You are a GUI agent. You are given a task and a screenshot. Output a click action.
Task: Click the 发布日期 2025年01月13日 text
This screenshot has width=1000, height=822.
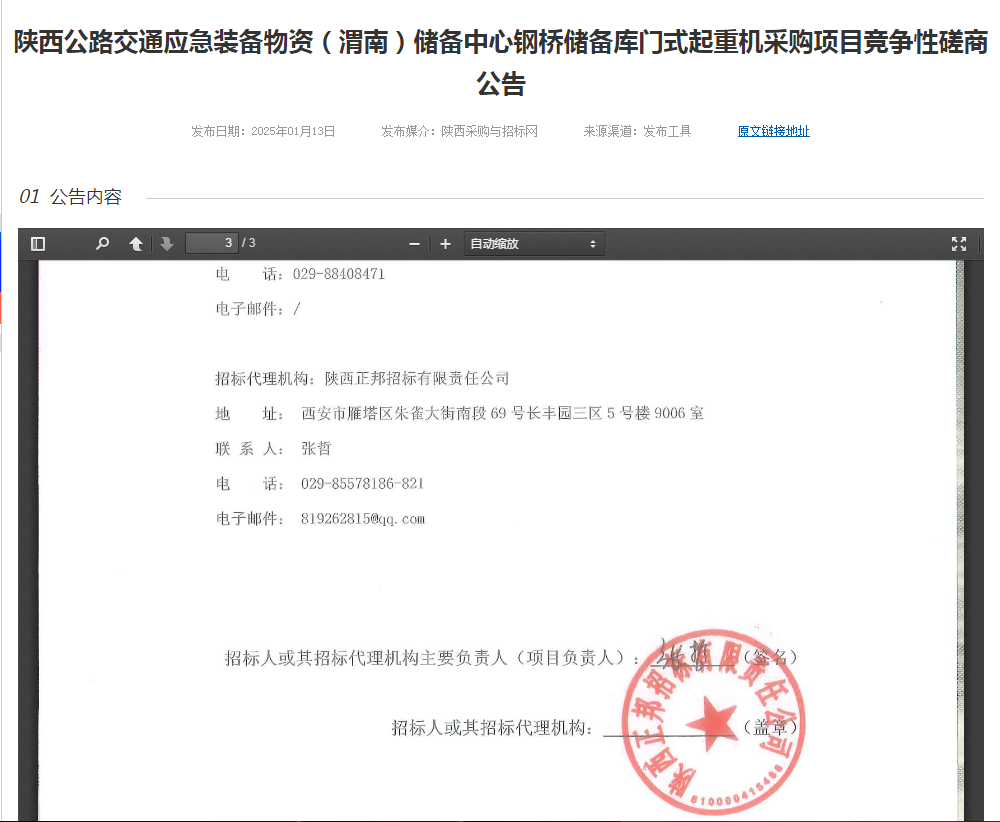(x=263, y=131)
